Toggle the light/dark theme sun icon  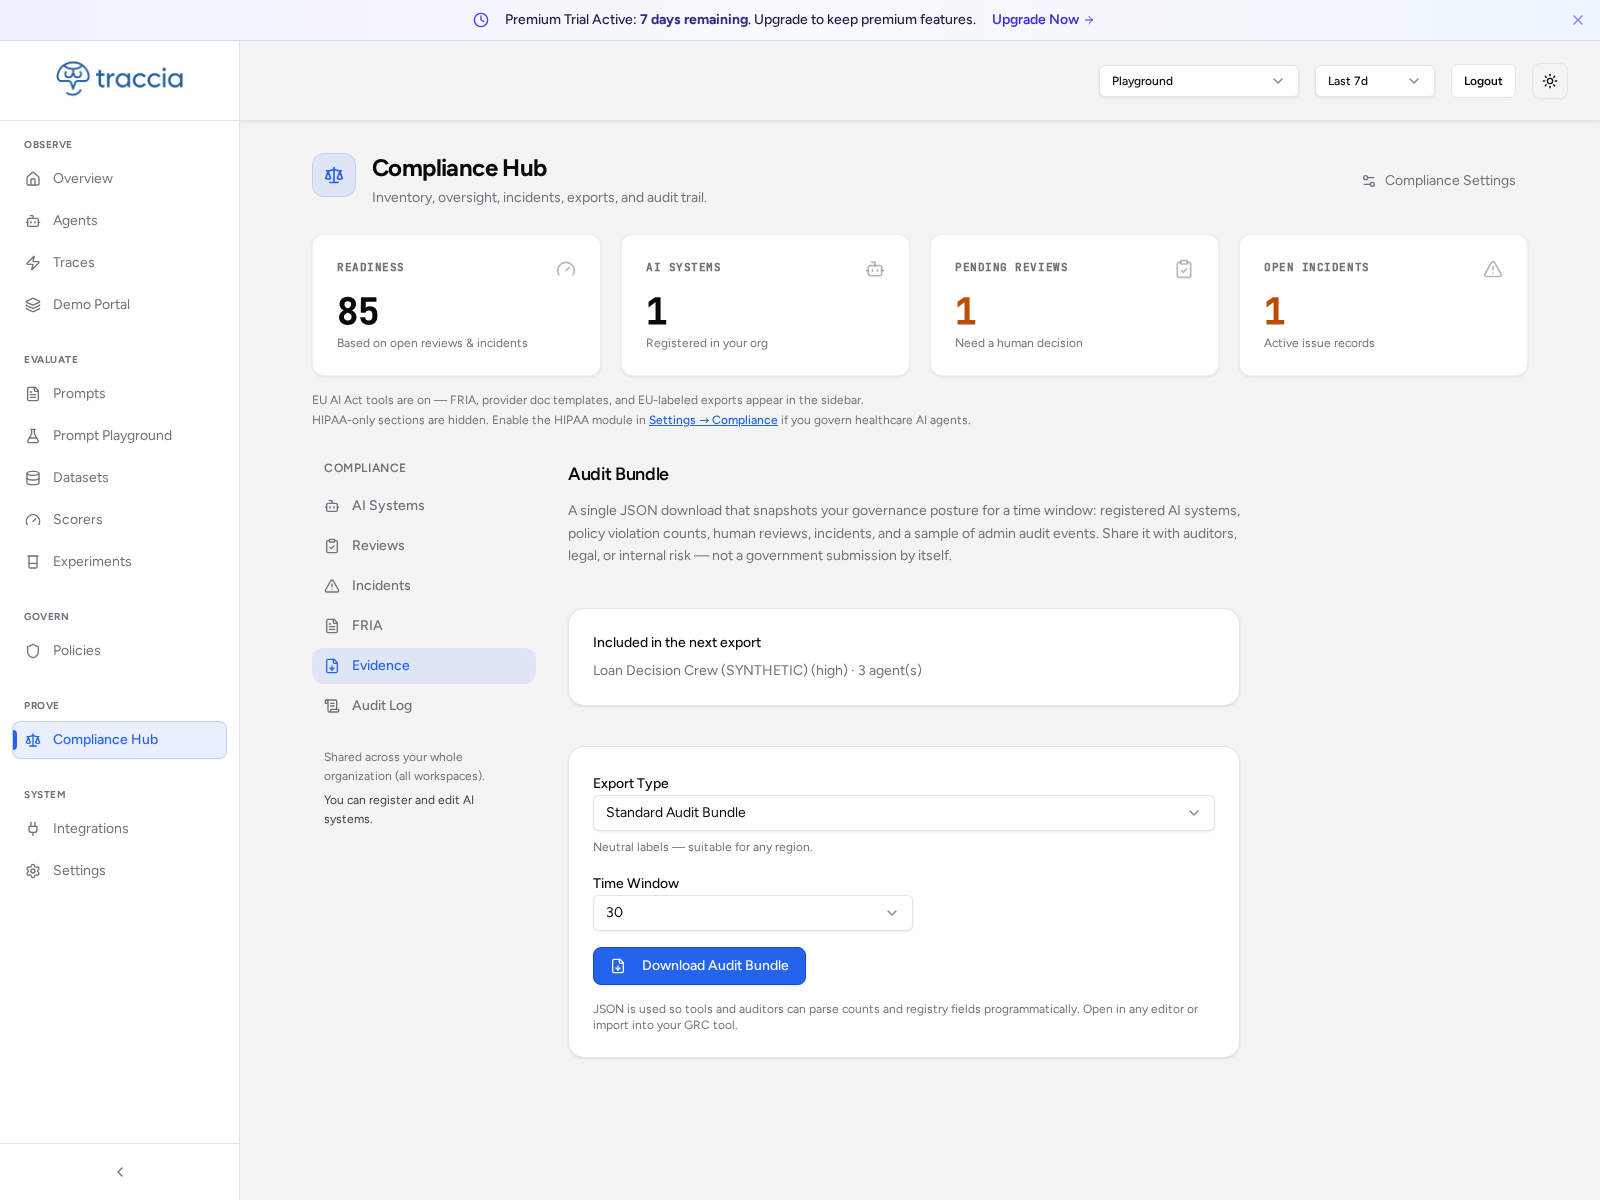tap(1549, 81)
